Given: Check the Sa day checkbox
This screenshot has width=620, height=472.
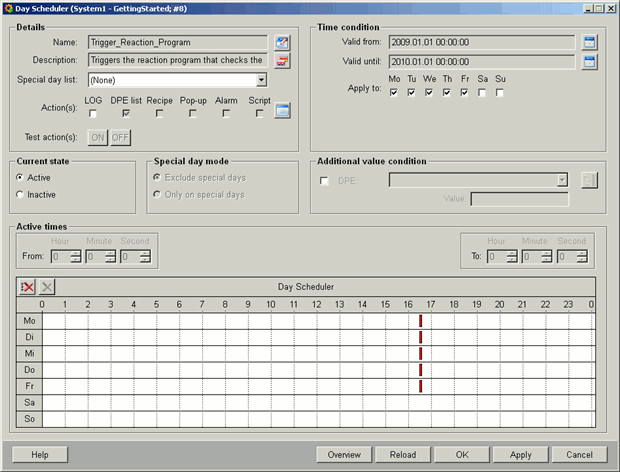Looking at the screenshot, I should (482, 93).
